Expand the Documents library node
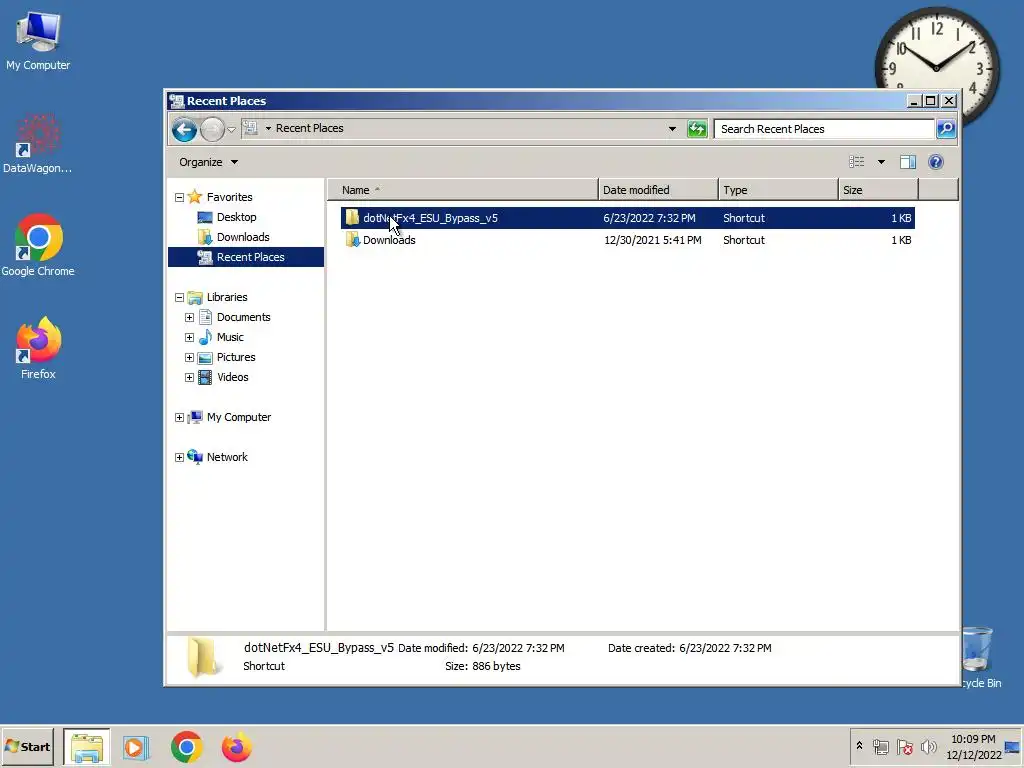The width and height of the screenshot is (1024, 768). (189, 317)
